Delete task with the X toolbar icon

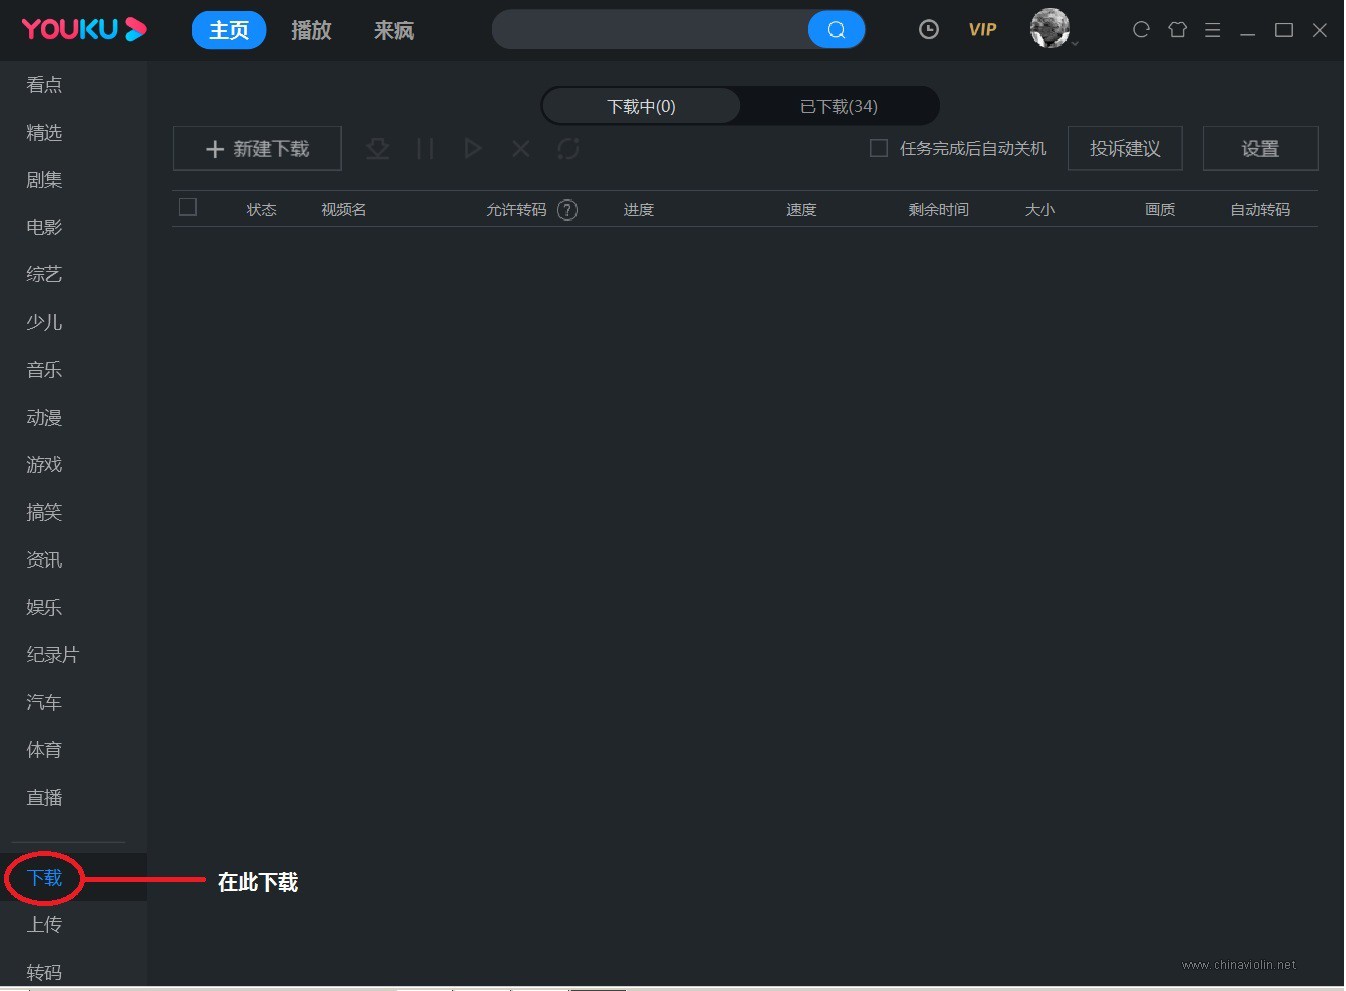[x=521, y=149]
